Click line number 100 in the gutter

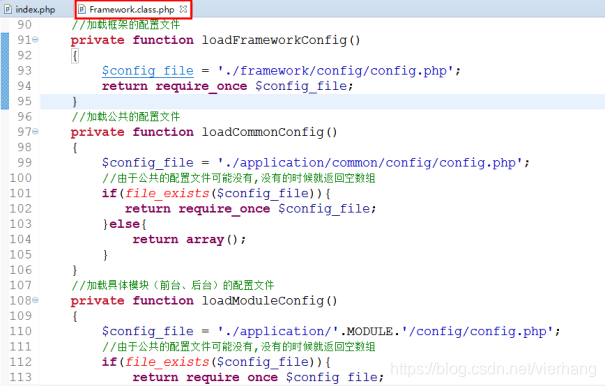(x=21, y=178)
